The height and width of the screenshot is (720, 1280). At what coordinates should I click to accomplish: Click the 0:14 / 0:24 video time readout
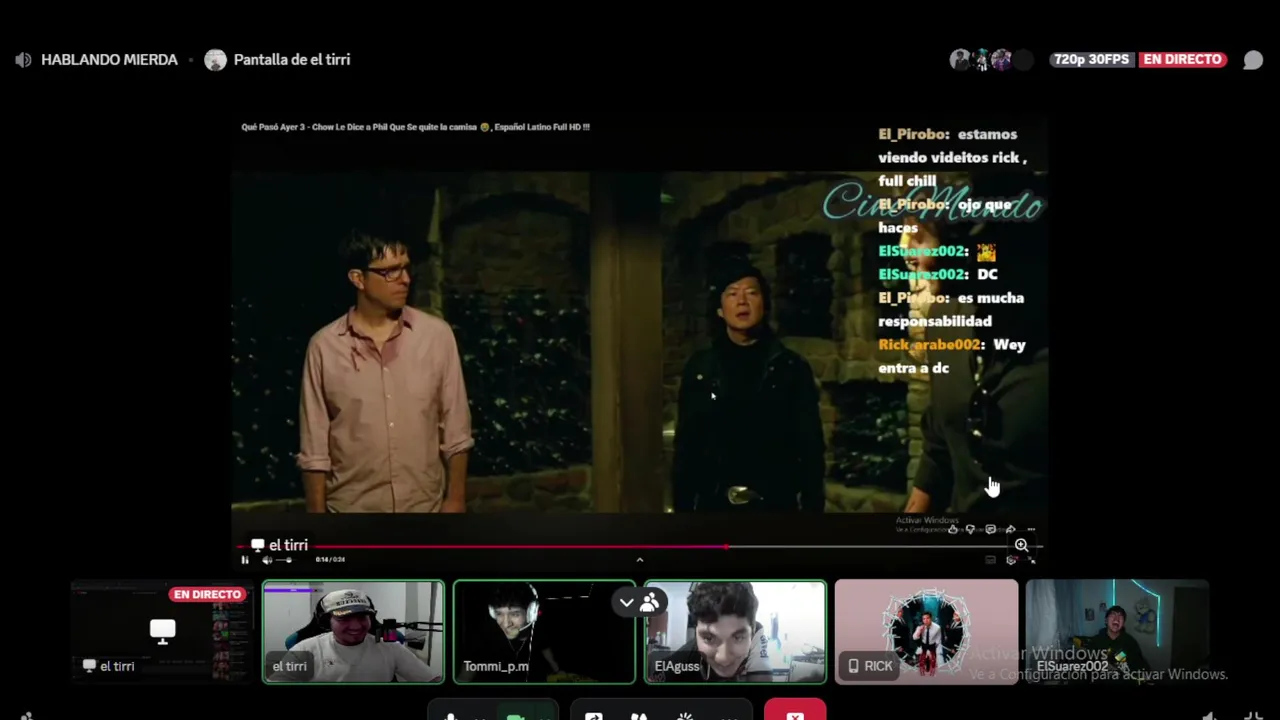pyautogui.click(x=330, y=560)
